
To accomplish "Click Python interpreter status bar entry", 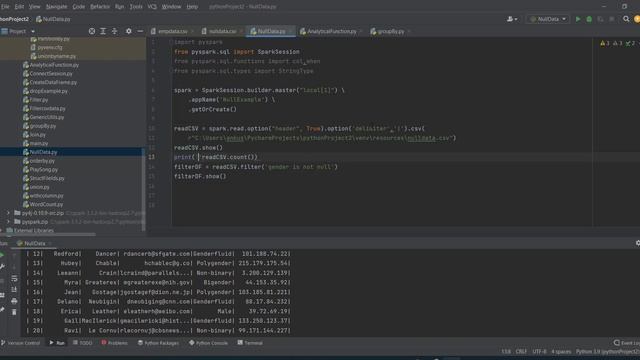I will pyautogui.click(x=607, y=351).
